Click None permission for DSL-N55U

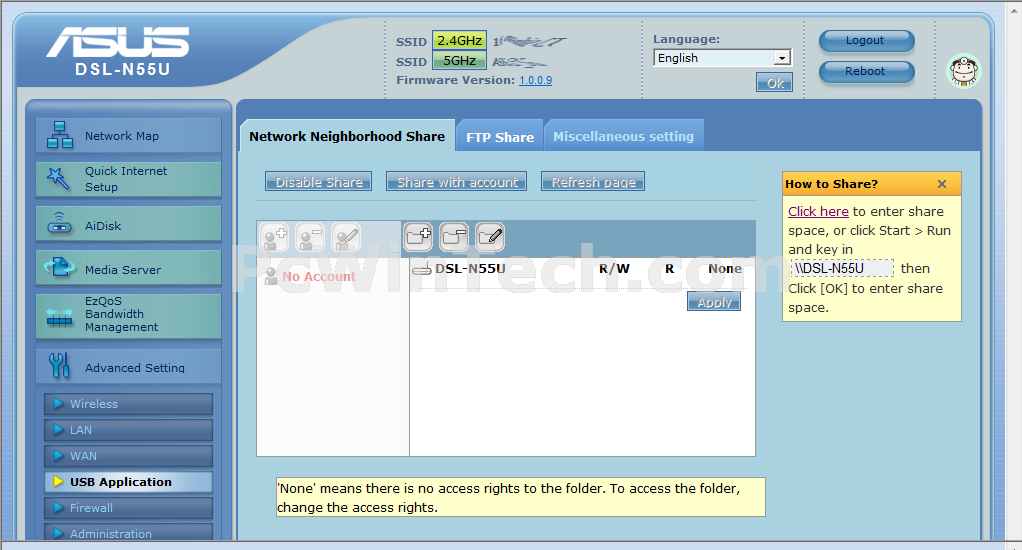coord(725,268)
